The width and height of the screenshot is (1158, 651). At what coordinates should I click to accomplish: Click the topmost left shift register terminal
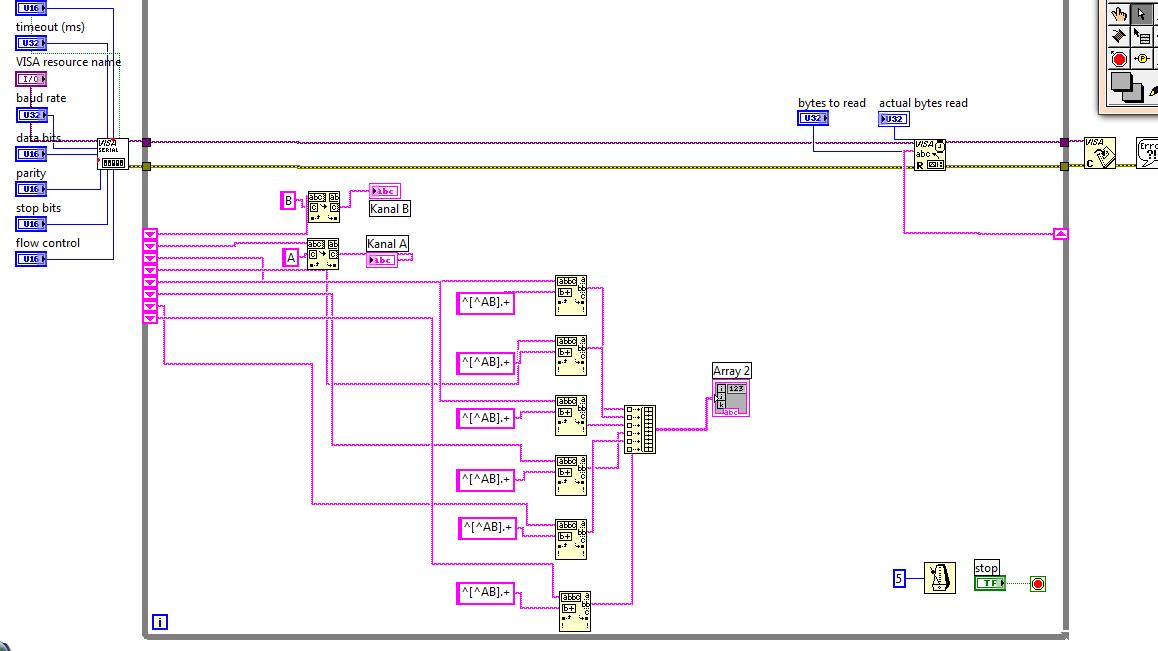(150, 234)
